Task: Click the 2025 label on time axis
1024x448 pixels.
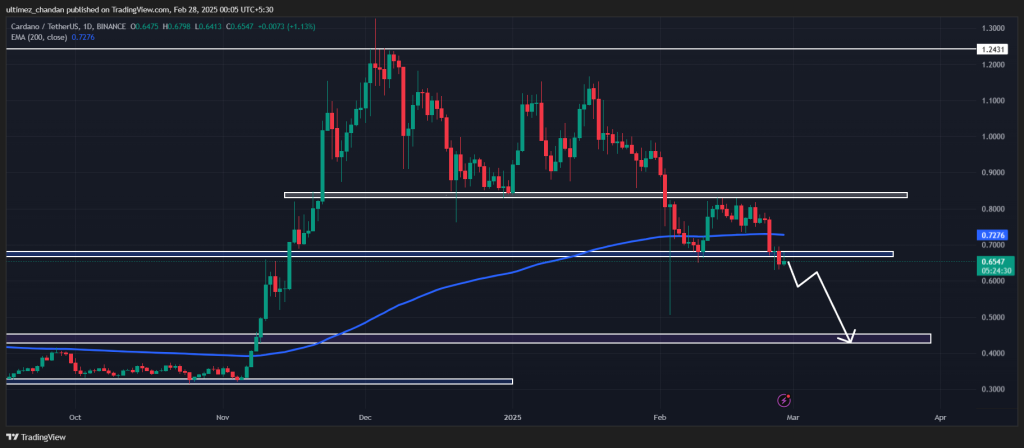Action: pyautogui.click(x=513, y=416)
